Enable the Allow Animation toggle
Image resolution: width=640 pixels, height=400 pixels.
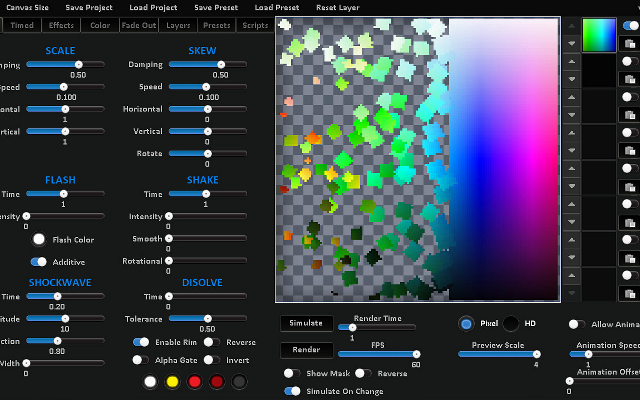pyautogui.click(x=577, y=324)
